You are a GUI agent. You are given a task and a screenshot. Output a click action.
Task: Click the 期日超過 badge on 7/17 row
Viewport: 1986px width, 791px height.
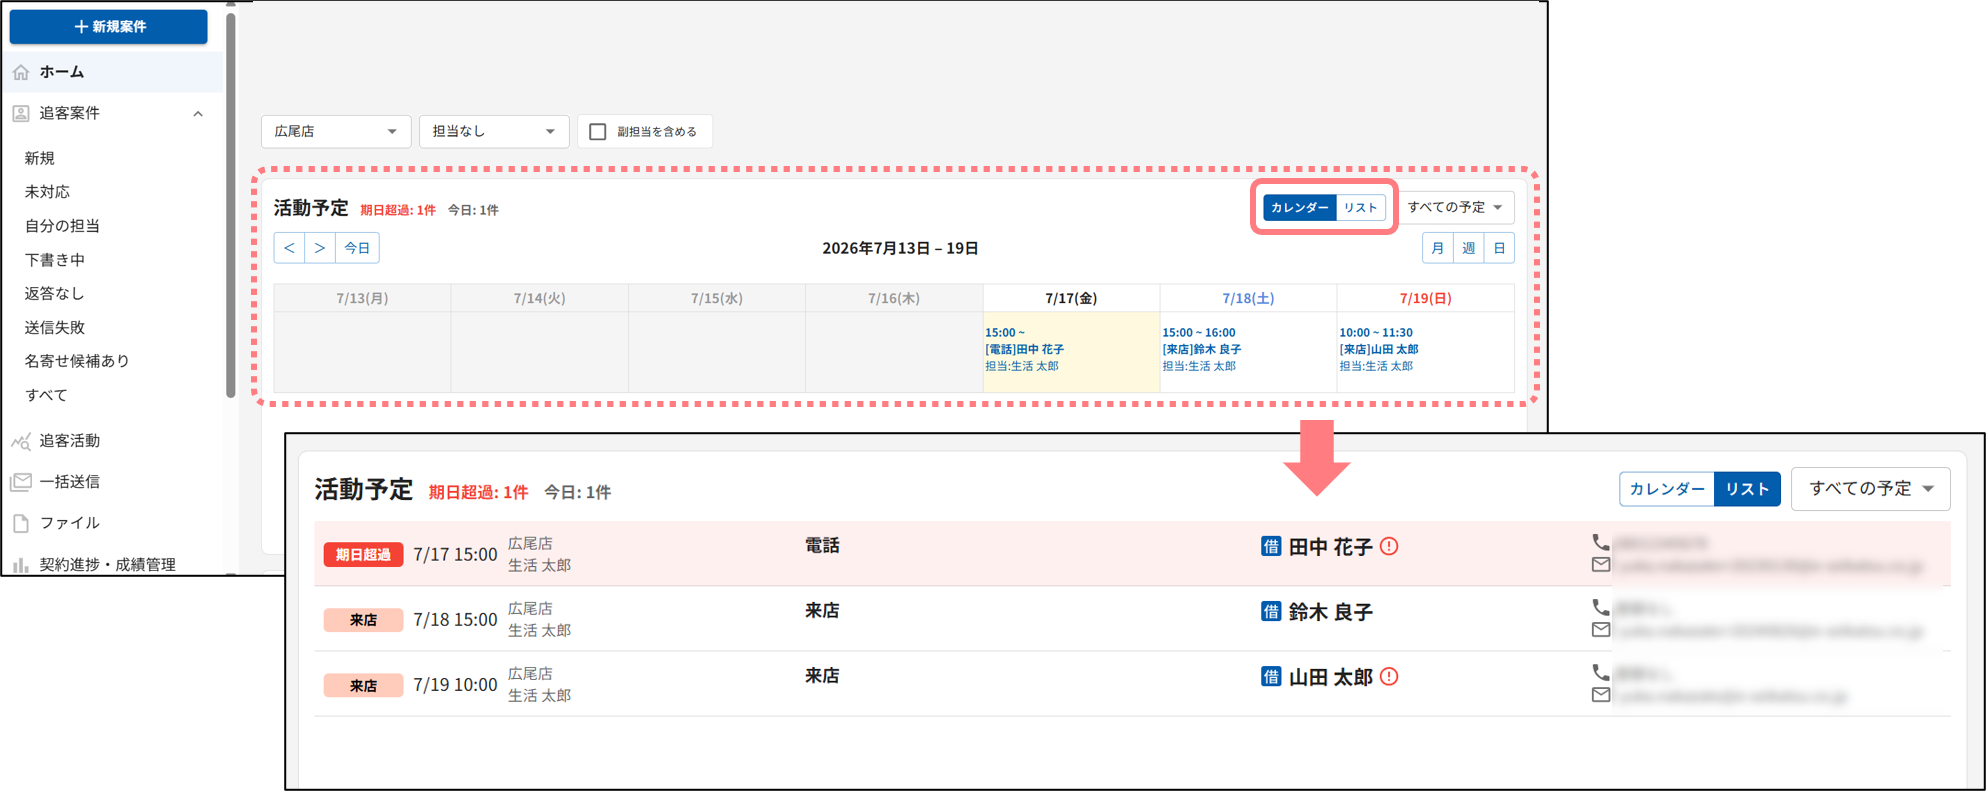pyautogui.click(x=363, y=555)
